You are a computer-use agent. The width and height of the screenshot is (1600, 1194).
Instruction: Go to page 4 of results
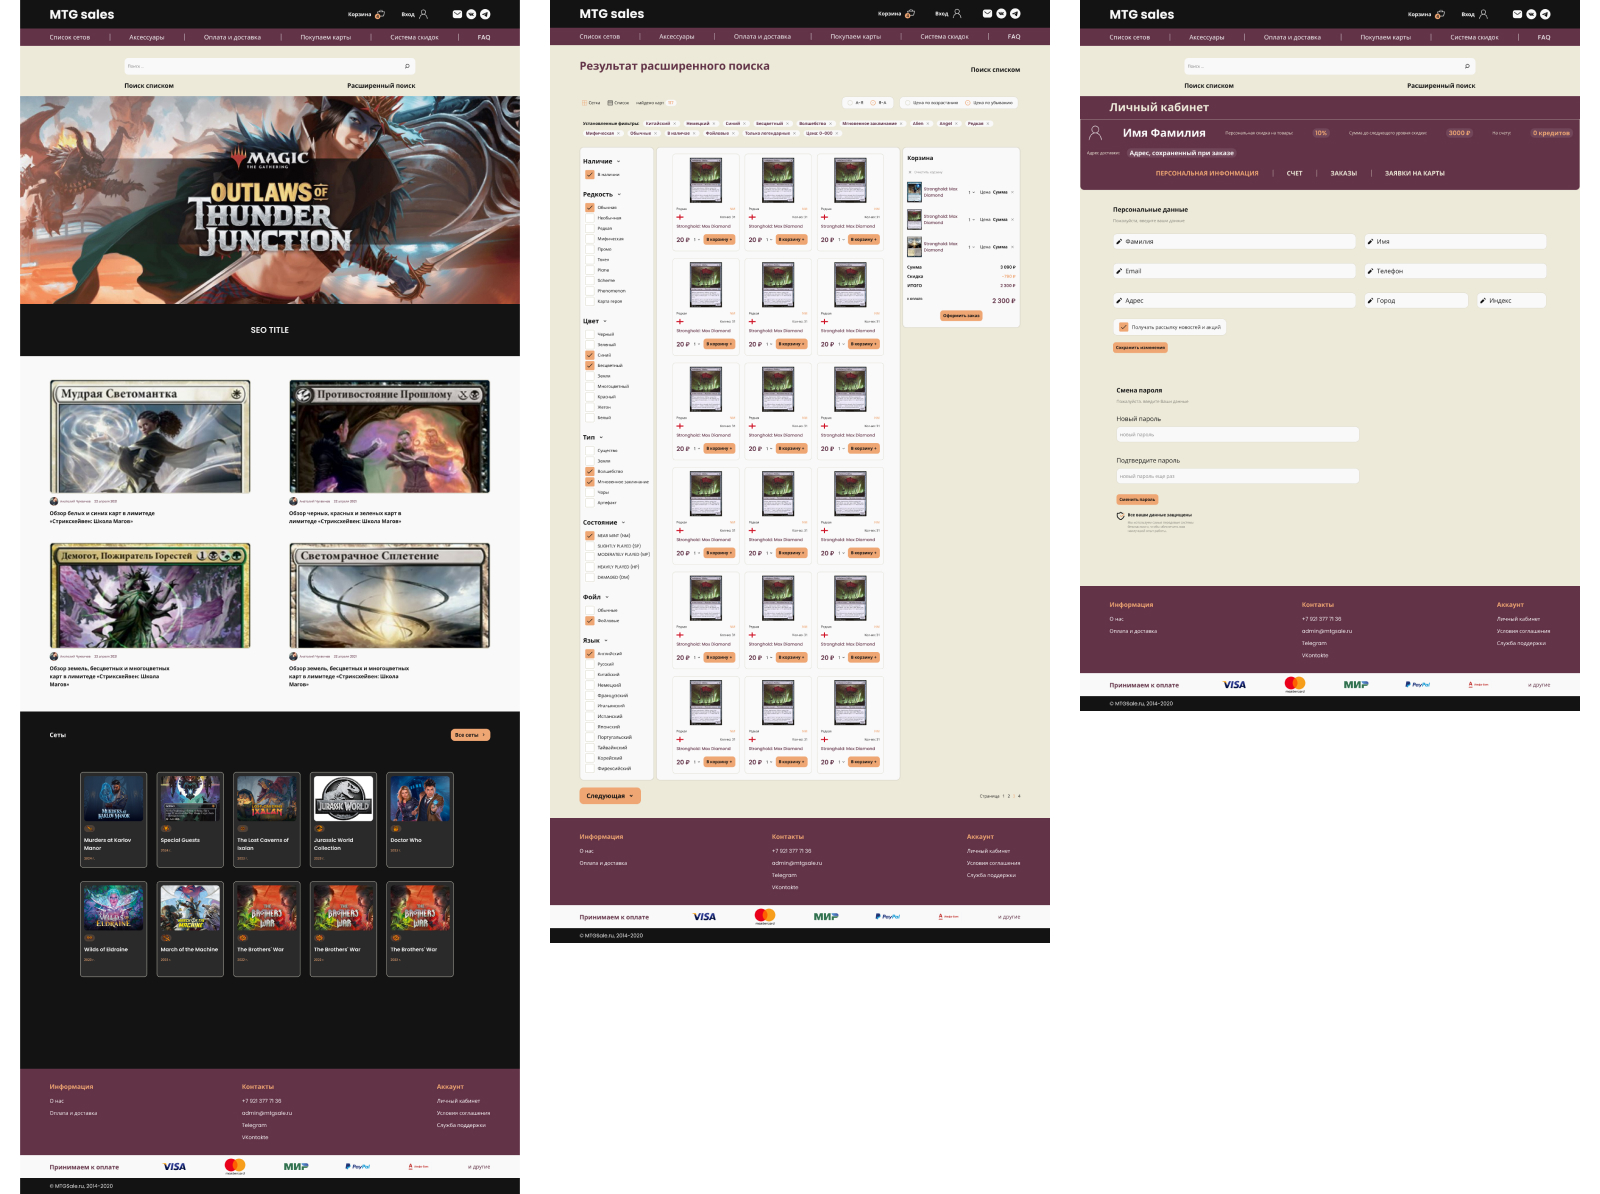(x=1019, y=797)
